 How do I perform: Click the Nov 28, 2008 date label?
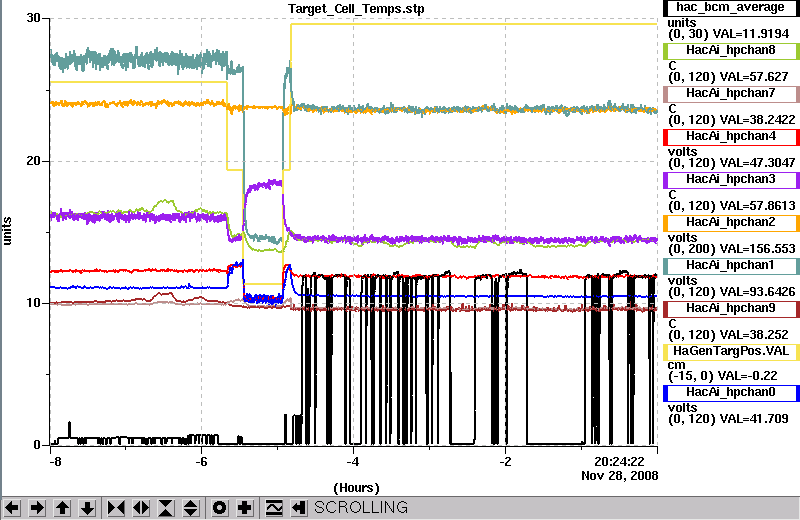tap(619, 476)
